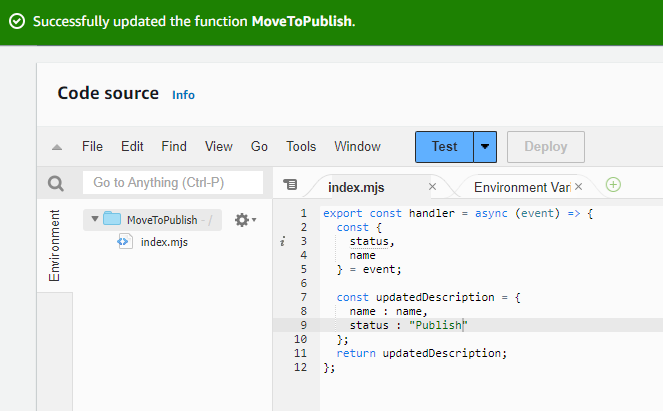Toggle the Environment side panel tab
Screen dimensions: 663x411
[x=55, y=246]
